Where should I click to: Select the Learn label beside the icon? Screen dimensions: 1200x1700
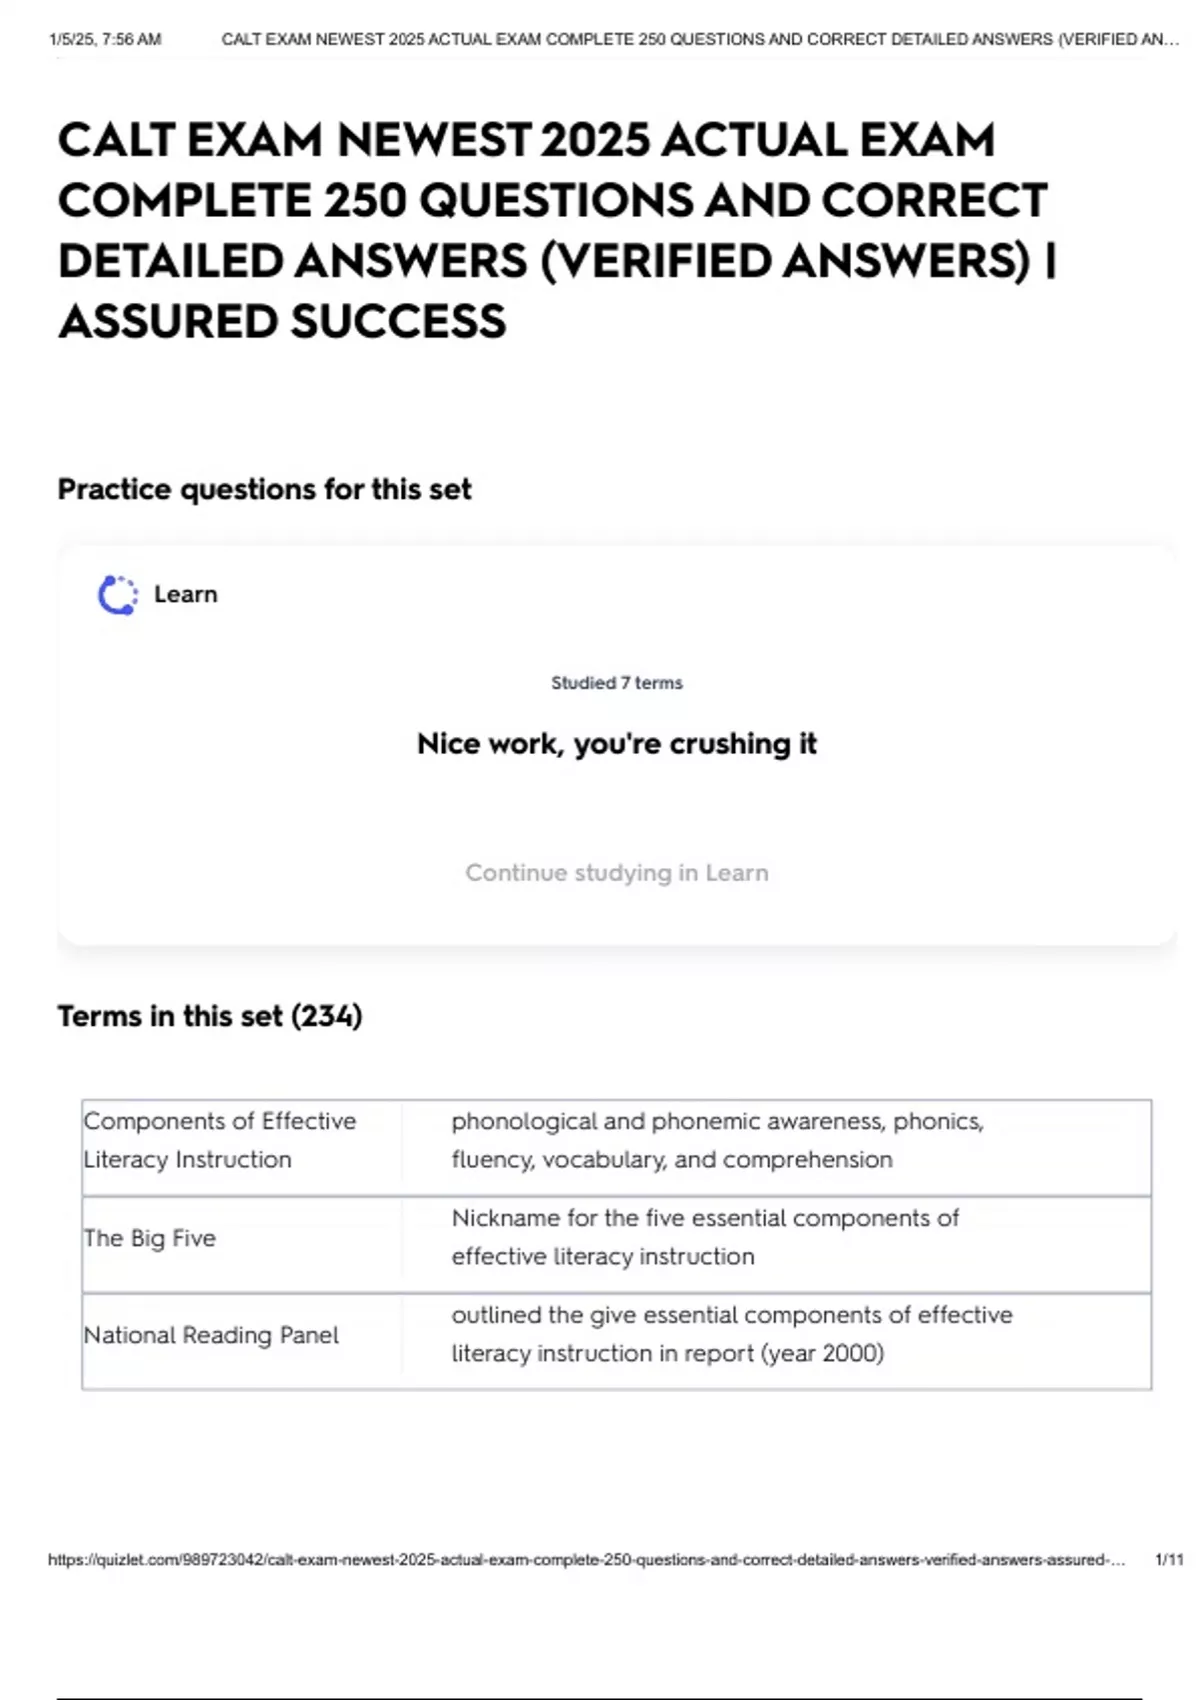[185, 594]
